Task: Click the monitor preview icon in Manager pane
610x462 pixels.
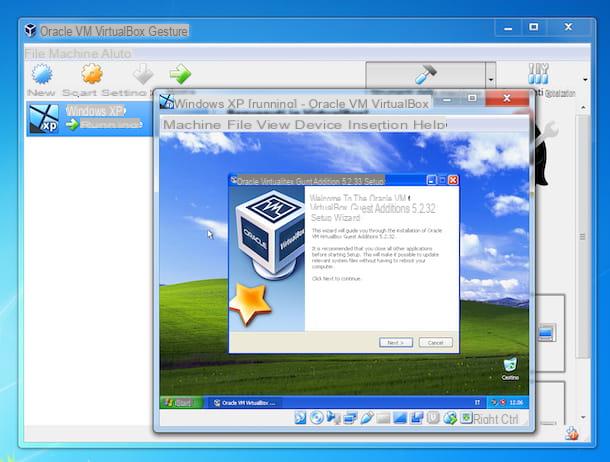Action: [546, 333]
